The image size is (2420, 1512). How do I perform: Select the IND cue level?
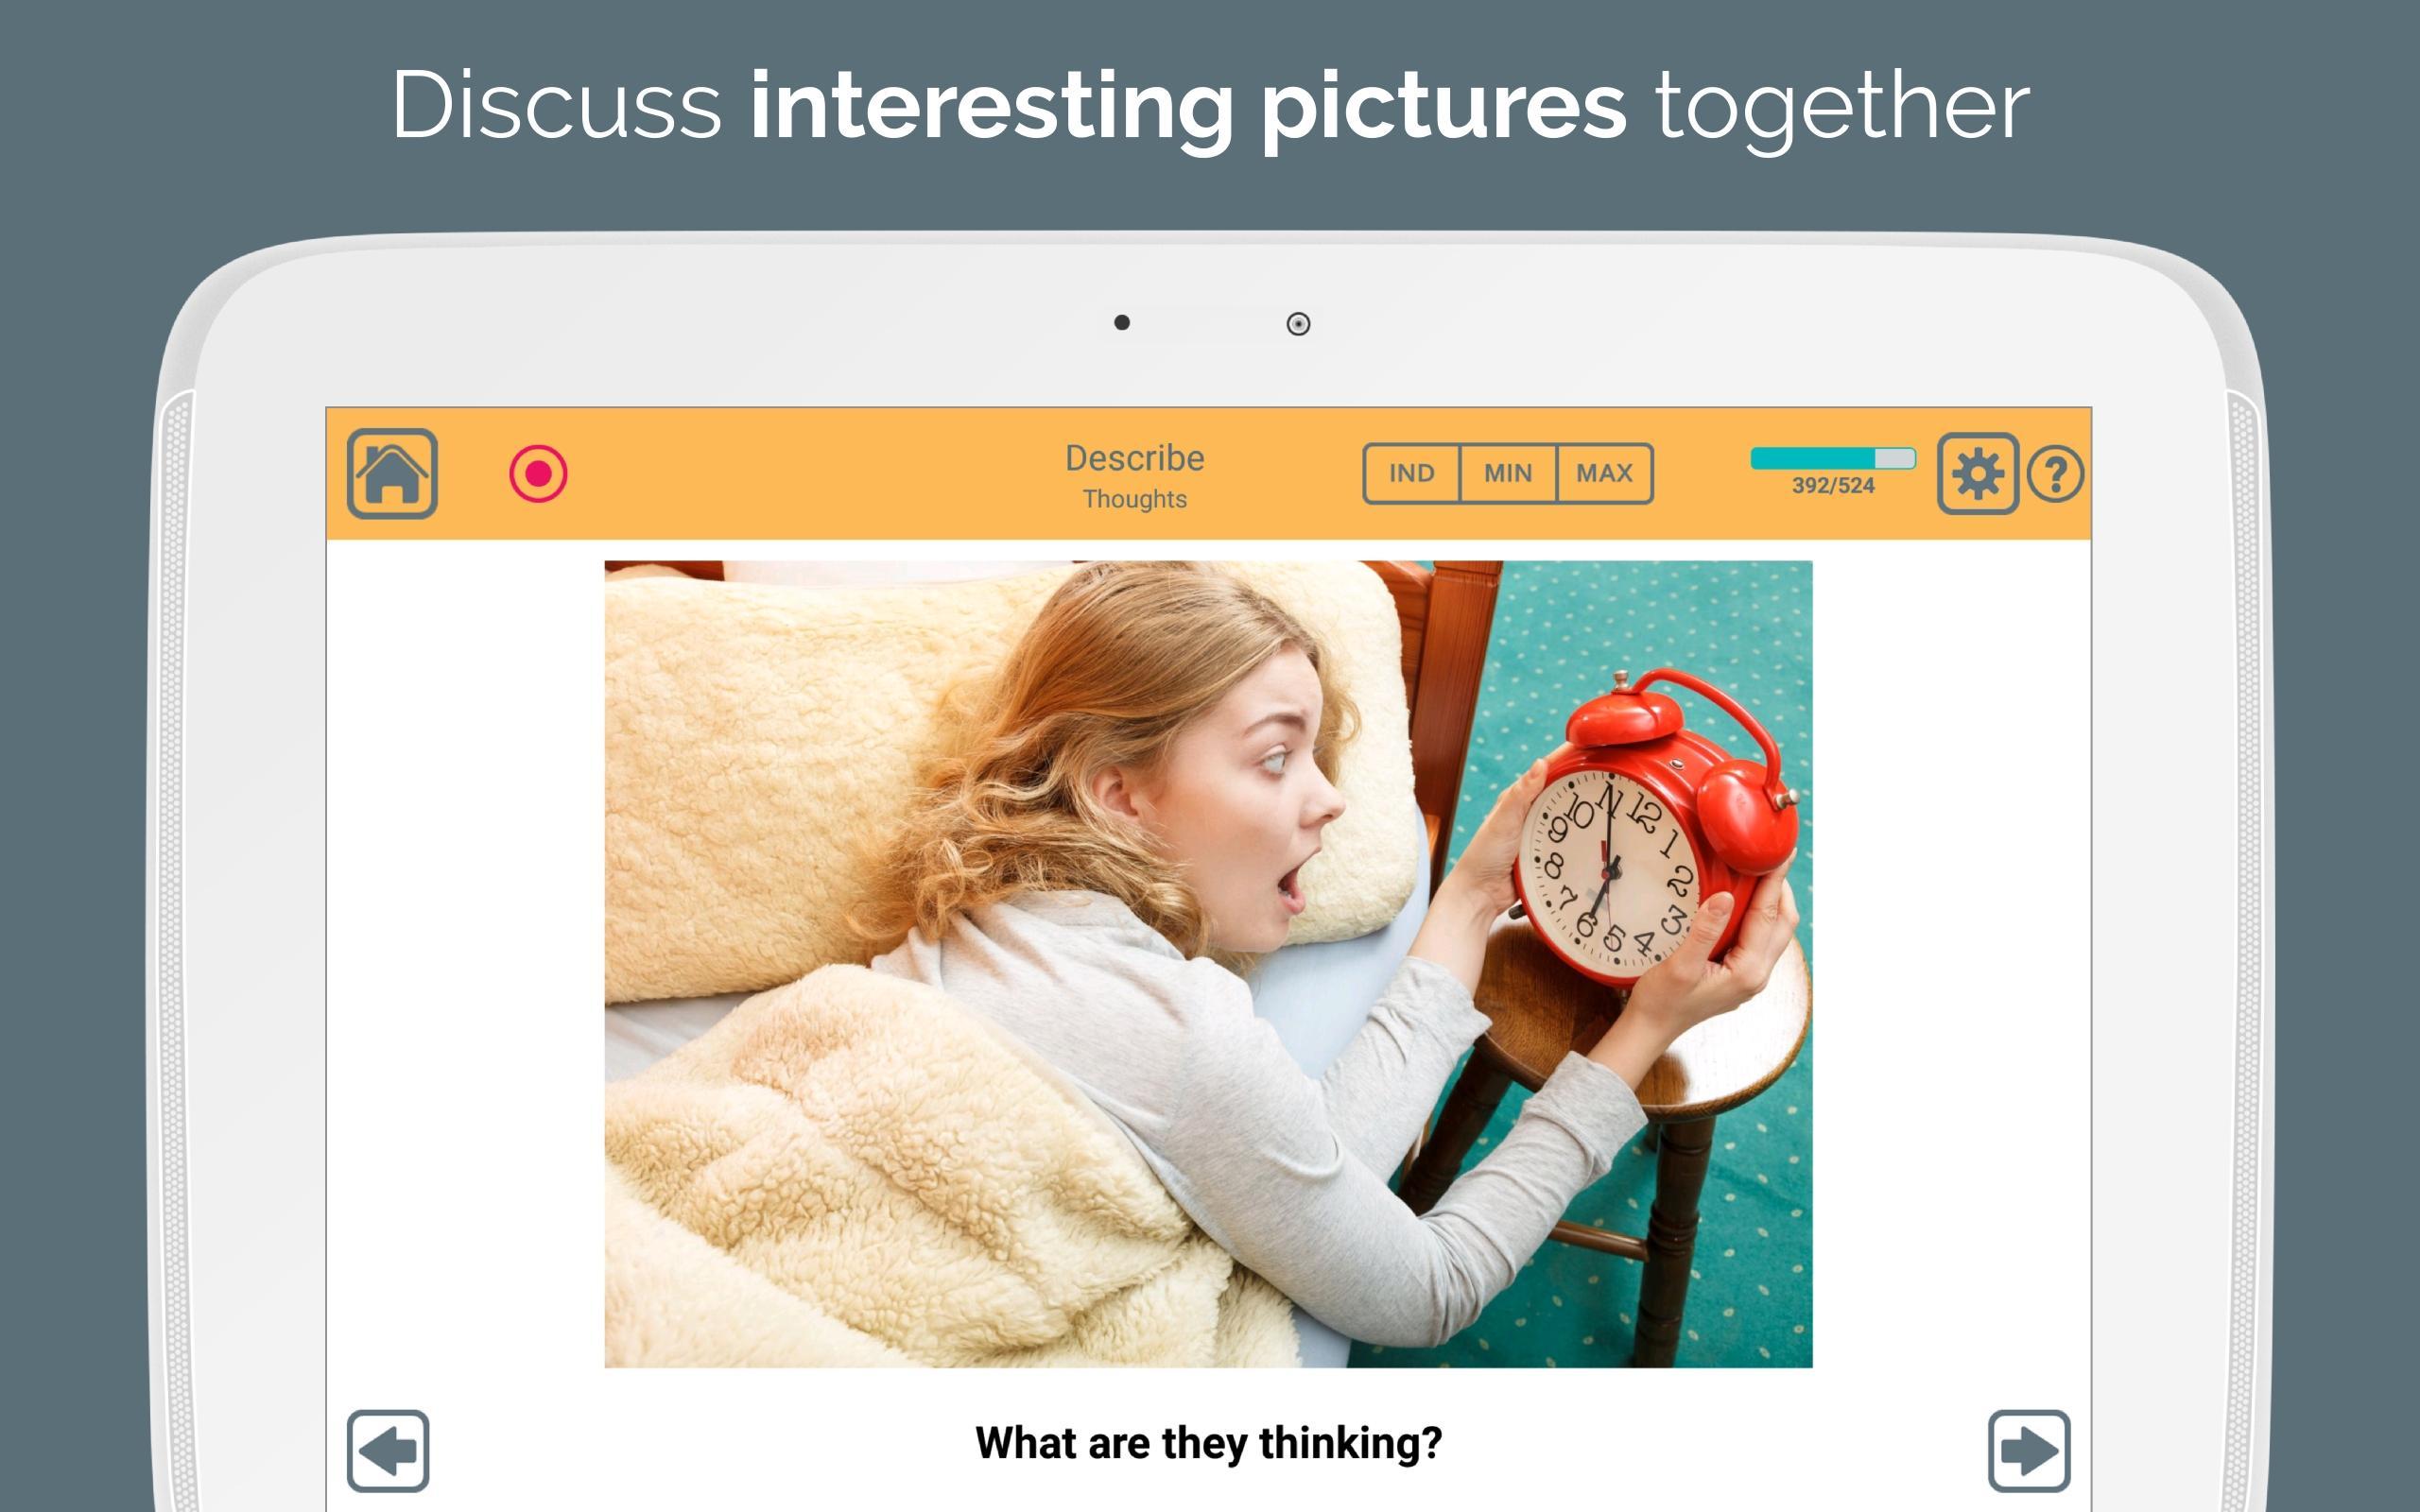click(1411, 473)
